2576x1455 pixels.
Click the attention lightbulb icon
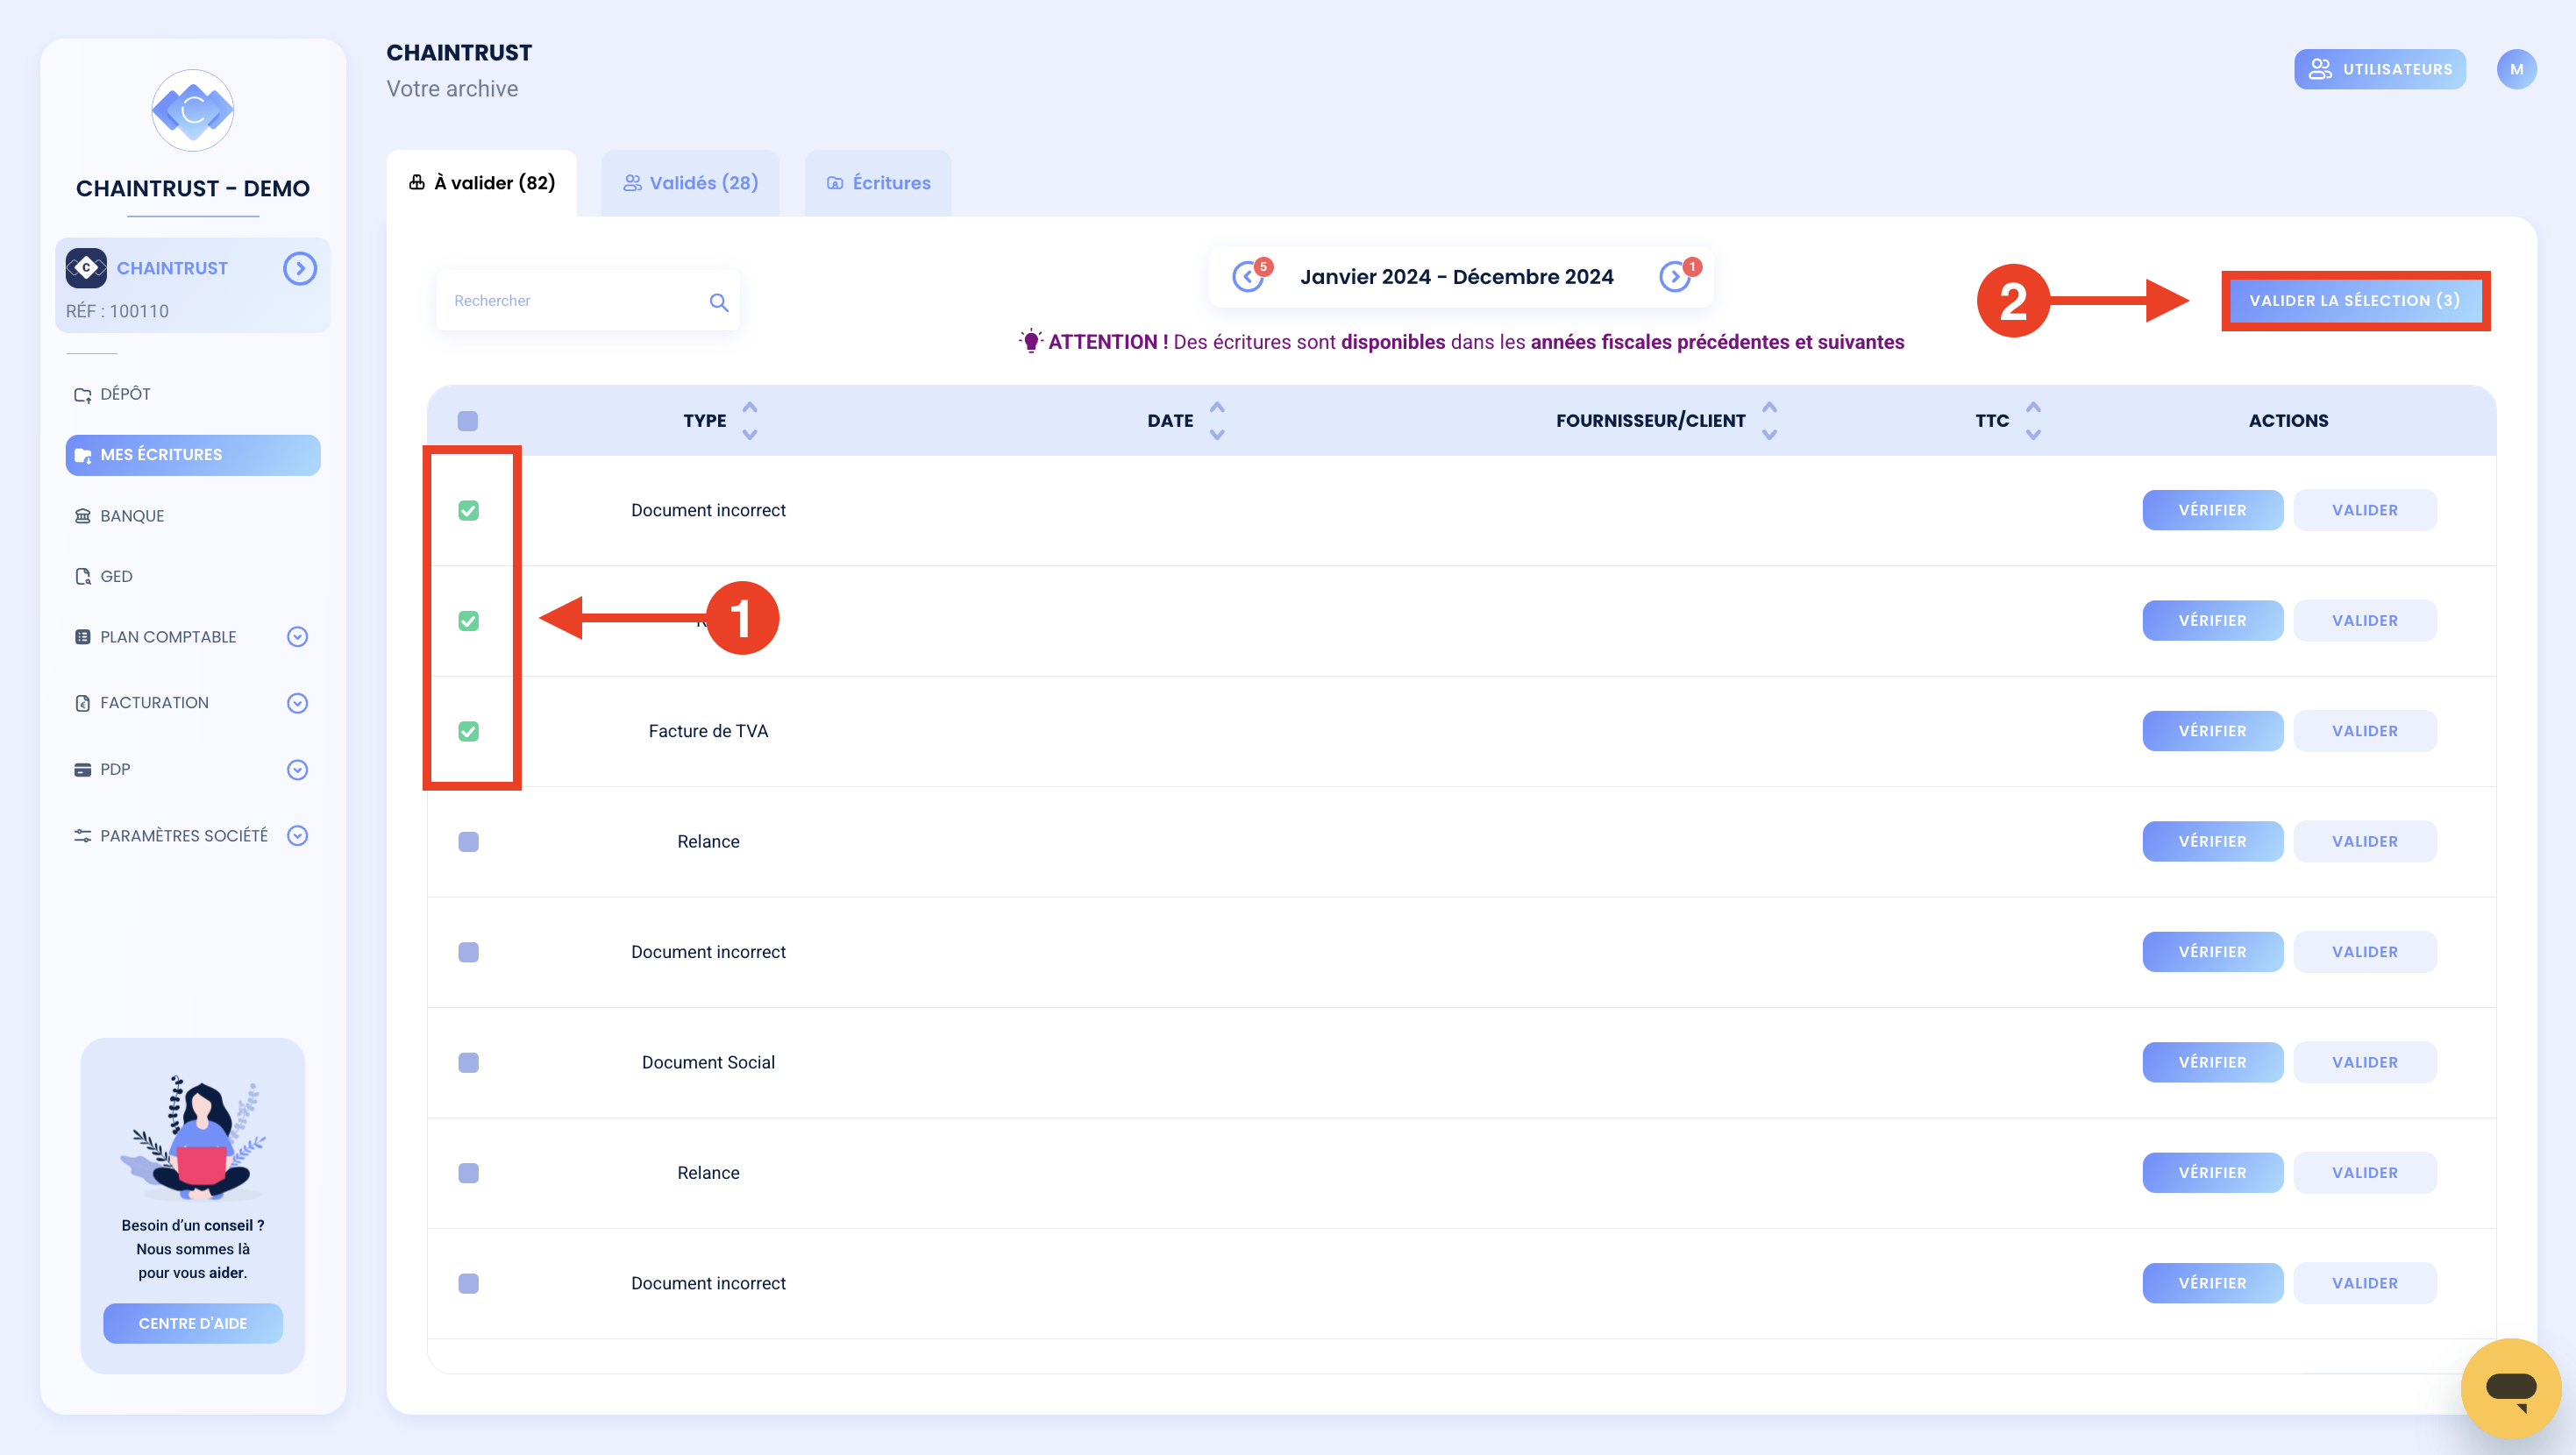(x=1031, y=341)
